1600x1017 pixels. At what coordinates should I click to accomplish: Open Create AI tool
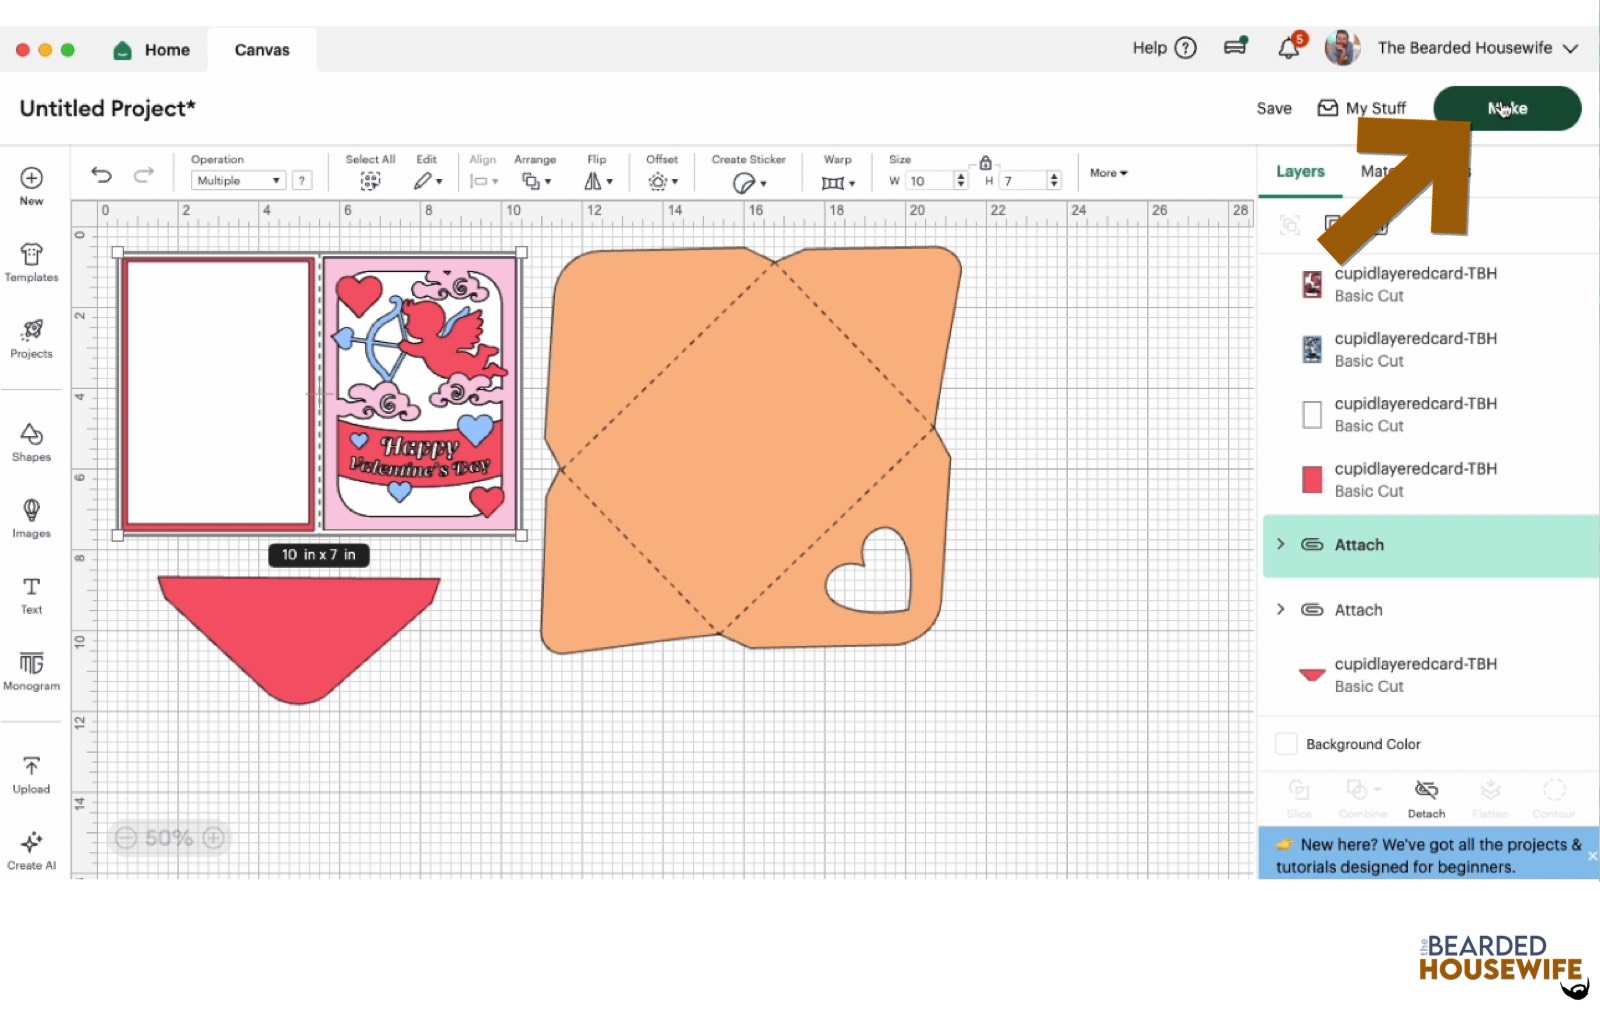pyautogui.click(x=31, y=849)
